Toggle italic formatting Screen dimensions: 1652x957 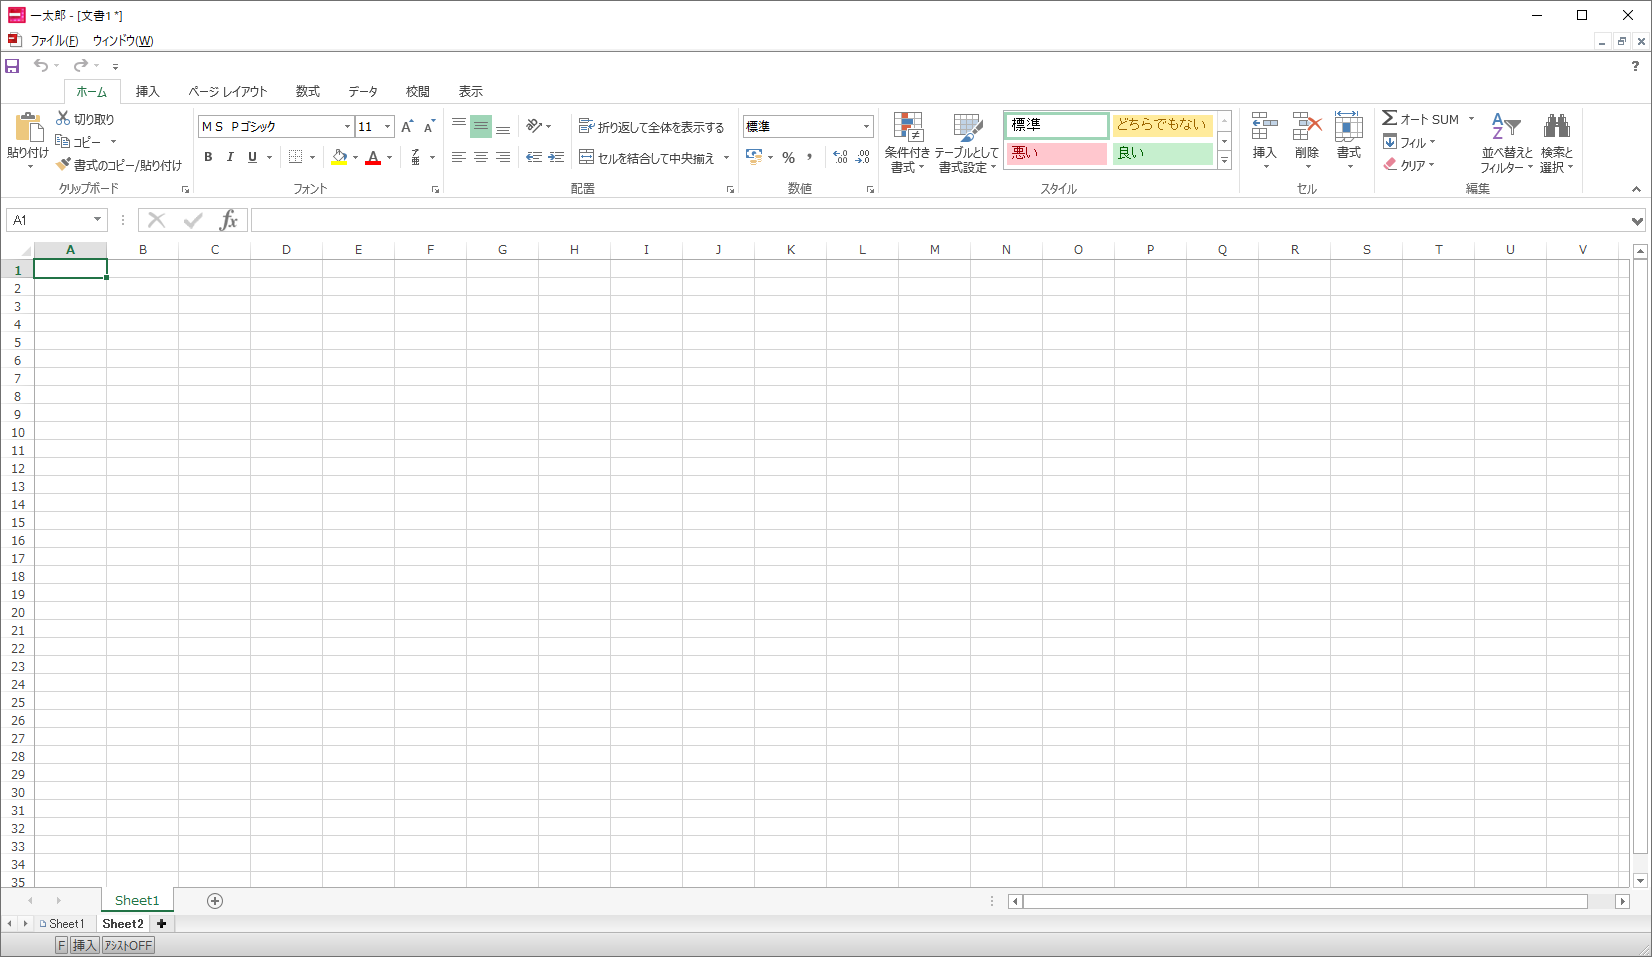[230, 157]
